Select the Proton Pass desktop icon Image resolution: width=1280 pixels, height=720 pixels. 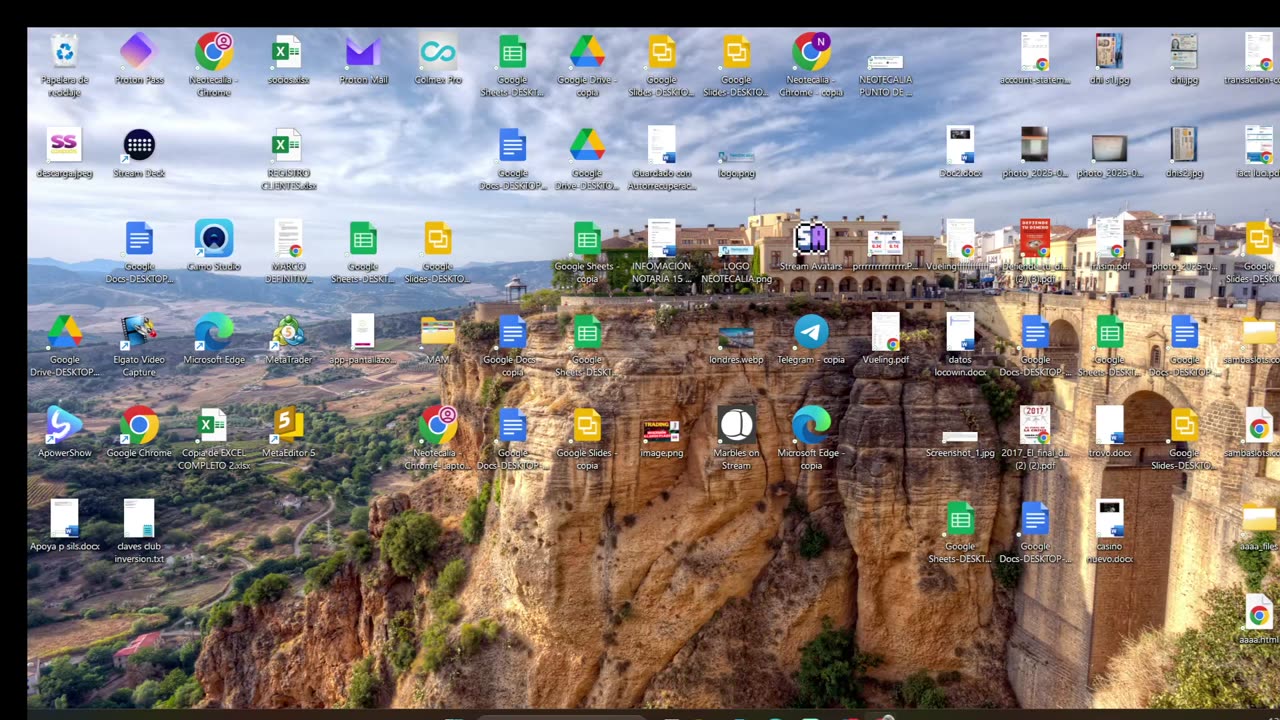[139, 52]
